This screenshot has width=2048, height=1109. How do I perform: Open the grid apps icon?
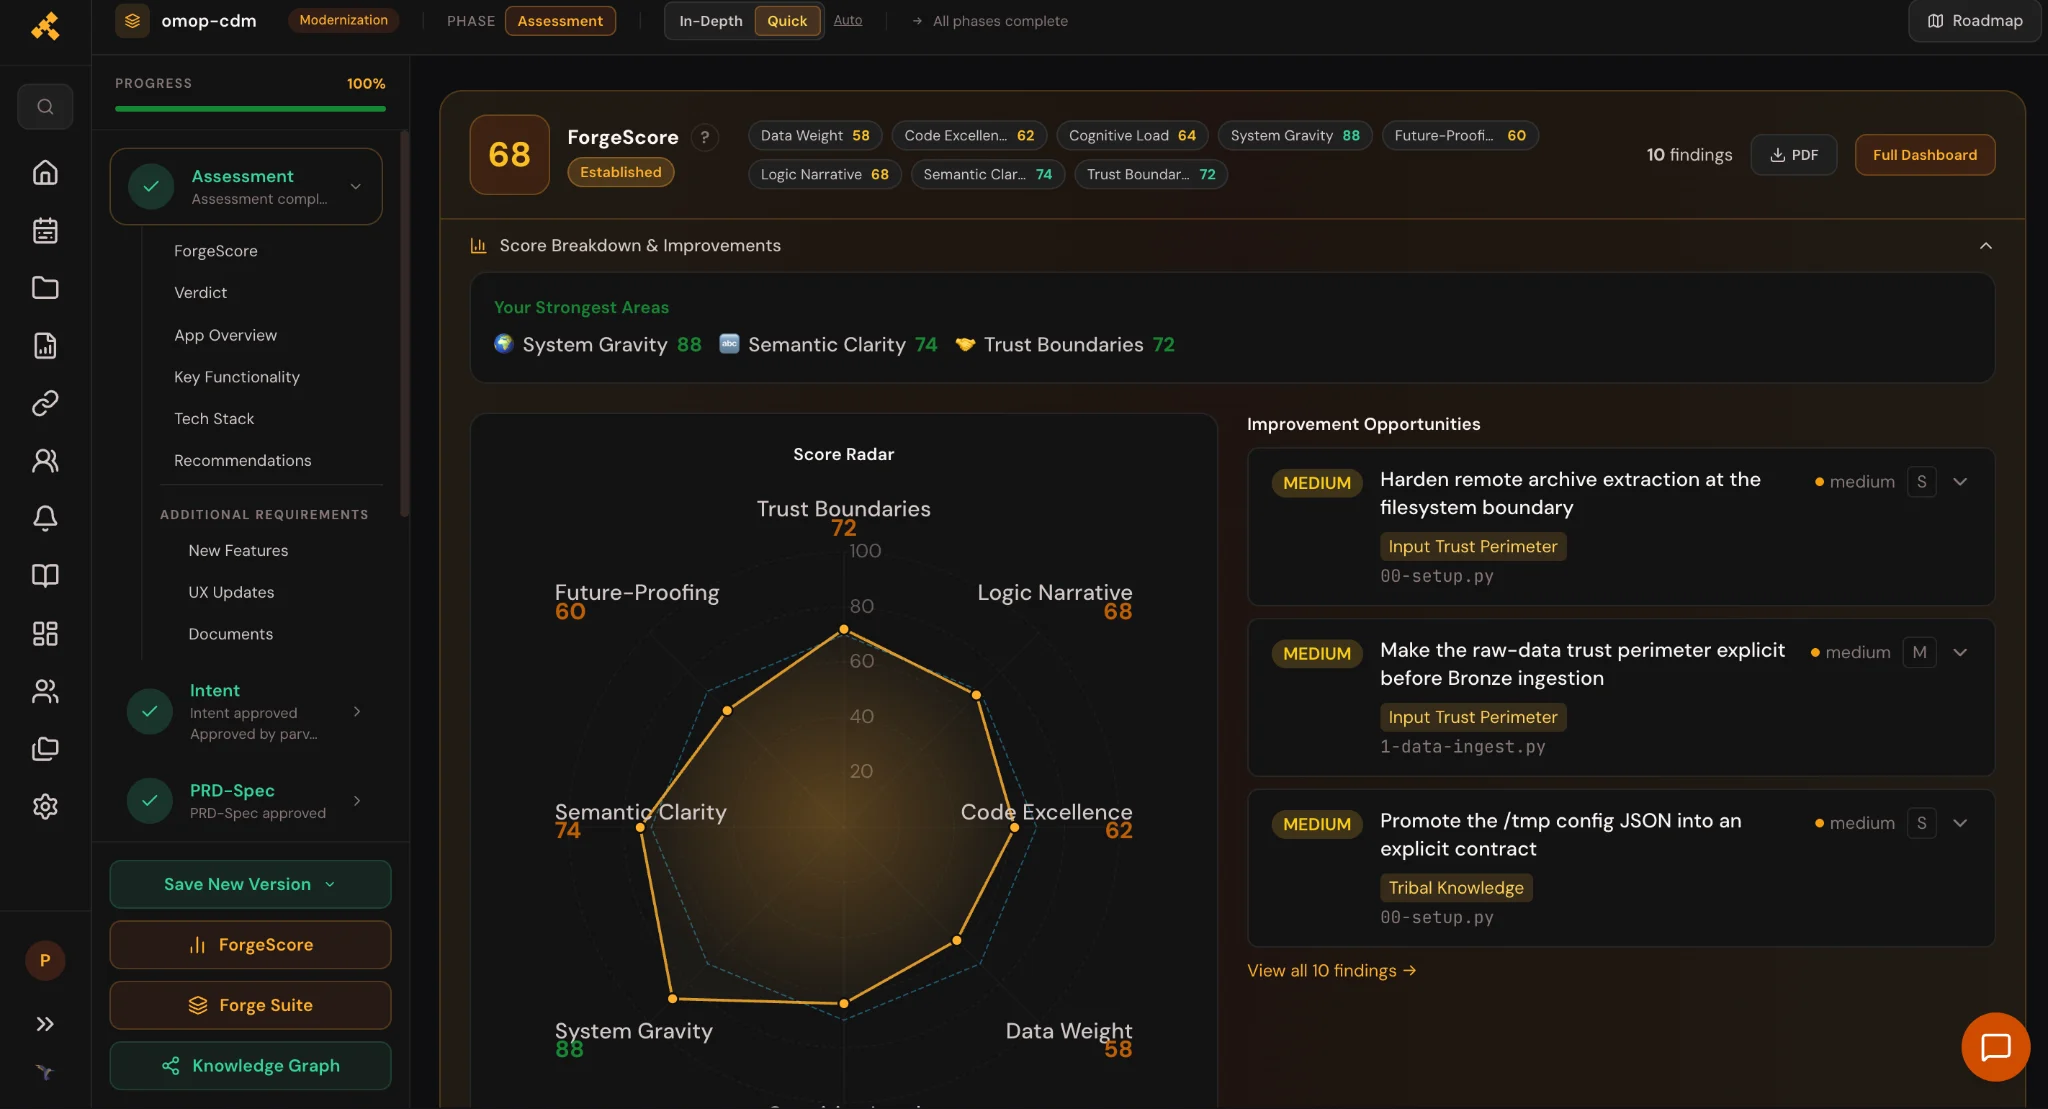click(45, 634)
